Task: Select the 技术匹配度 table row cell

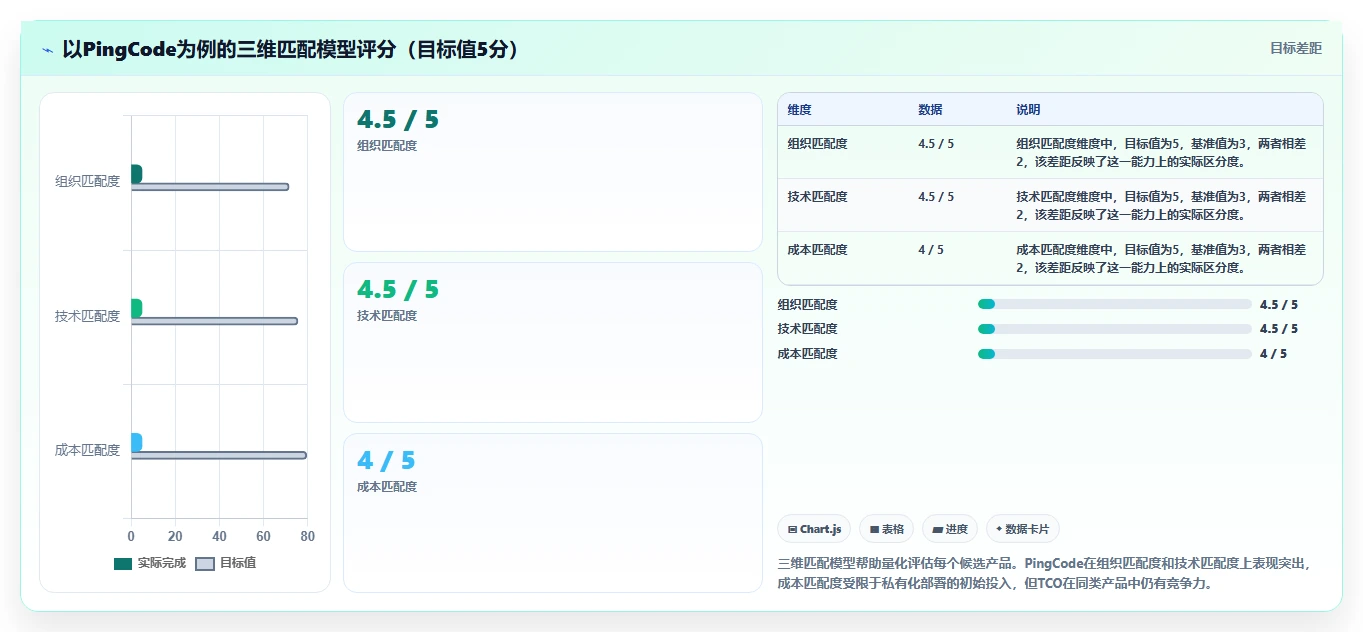Action: (x=817, y=197)
